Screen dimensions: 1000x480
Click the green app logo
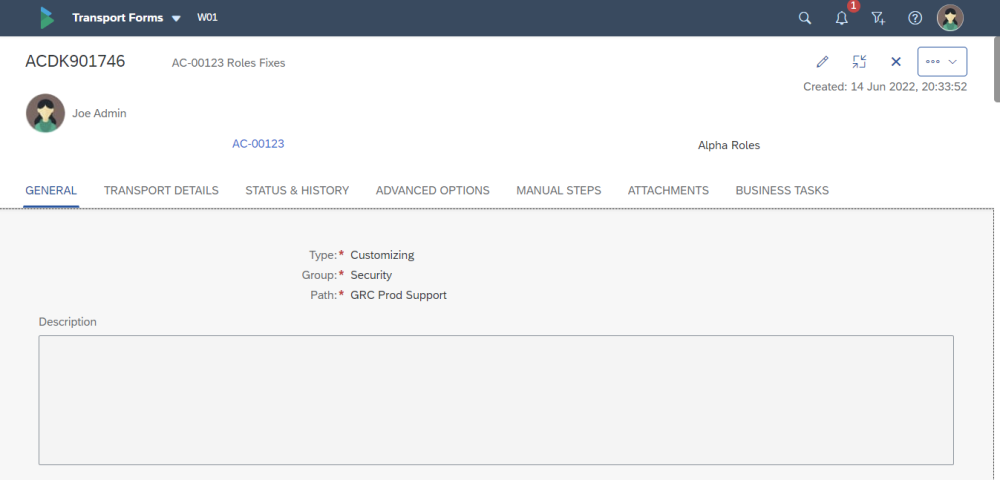(x=46, y=18)
